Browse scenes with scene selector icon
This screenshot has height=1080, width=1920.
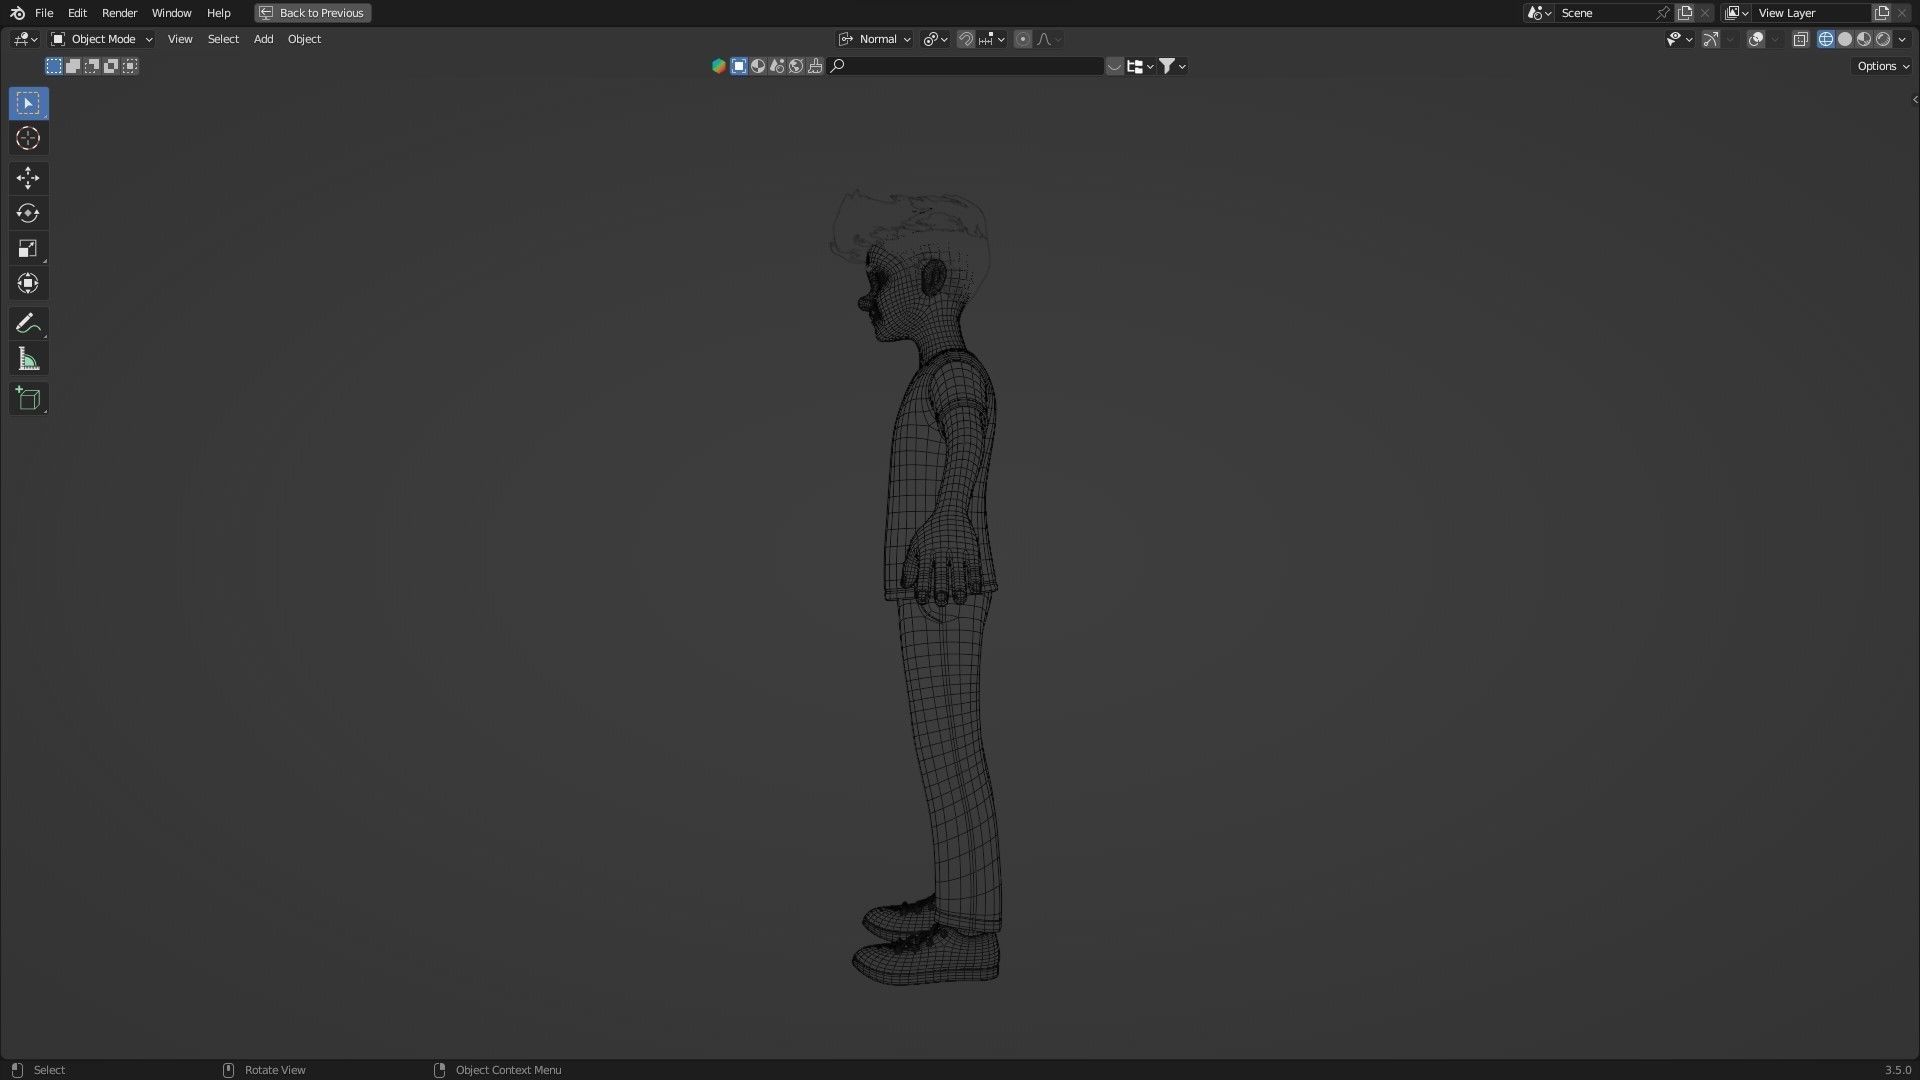coord(1538,13)
